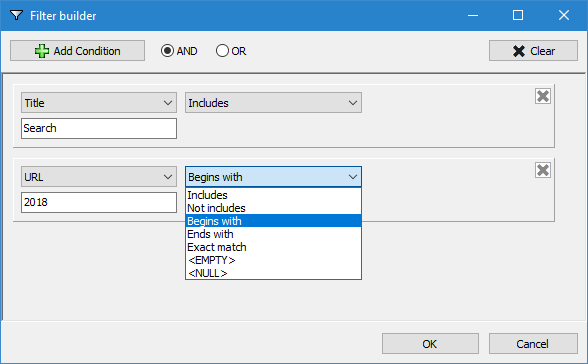Remove the URL condition with X icon
The image size is (588, 364).
(x=543, y=170)
